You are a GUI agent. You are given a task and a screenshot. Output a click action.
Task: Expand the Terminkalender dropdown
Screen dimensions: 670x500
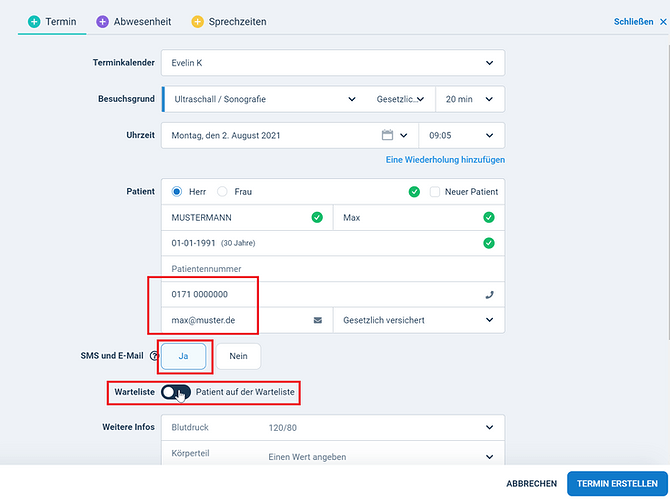point(489,63)
